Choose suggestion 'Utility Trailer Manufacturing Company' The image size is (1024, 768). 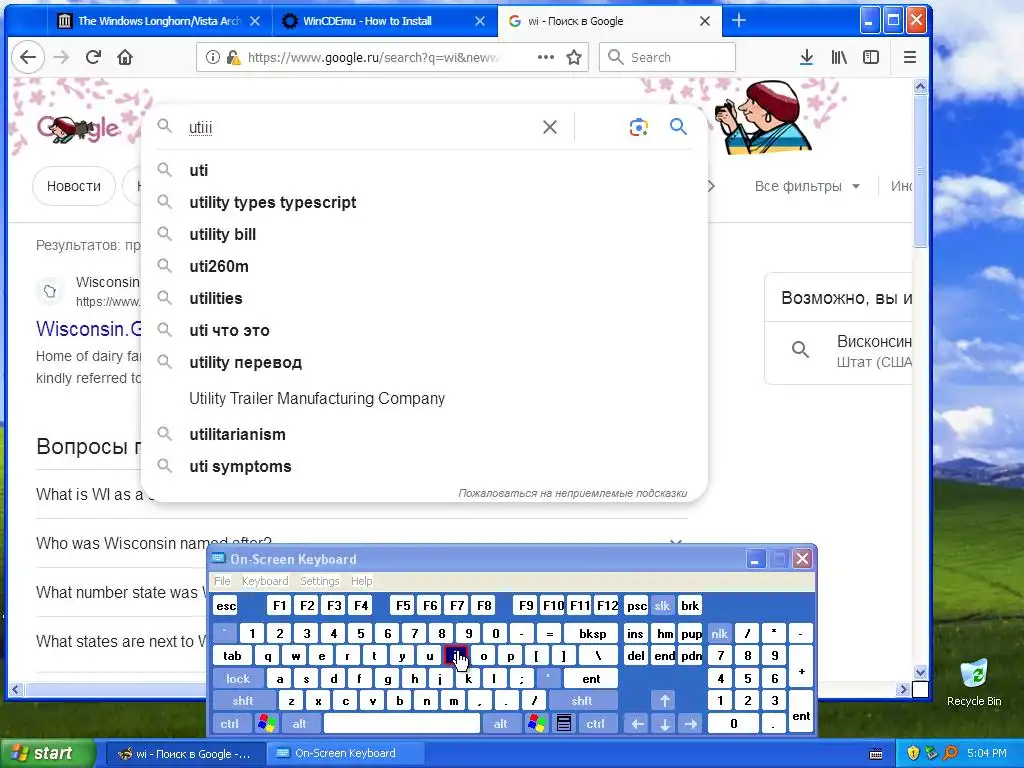(424, 398)
